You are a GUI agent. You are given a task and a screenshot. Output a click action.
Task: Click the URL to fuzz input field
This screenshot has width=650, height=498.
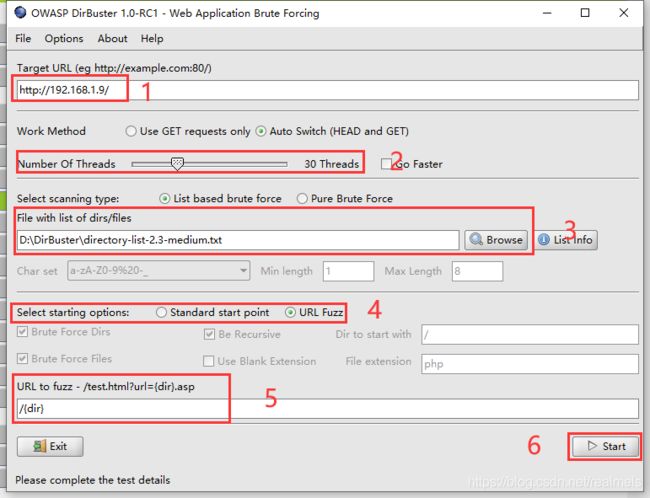point(327,409)
